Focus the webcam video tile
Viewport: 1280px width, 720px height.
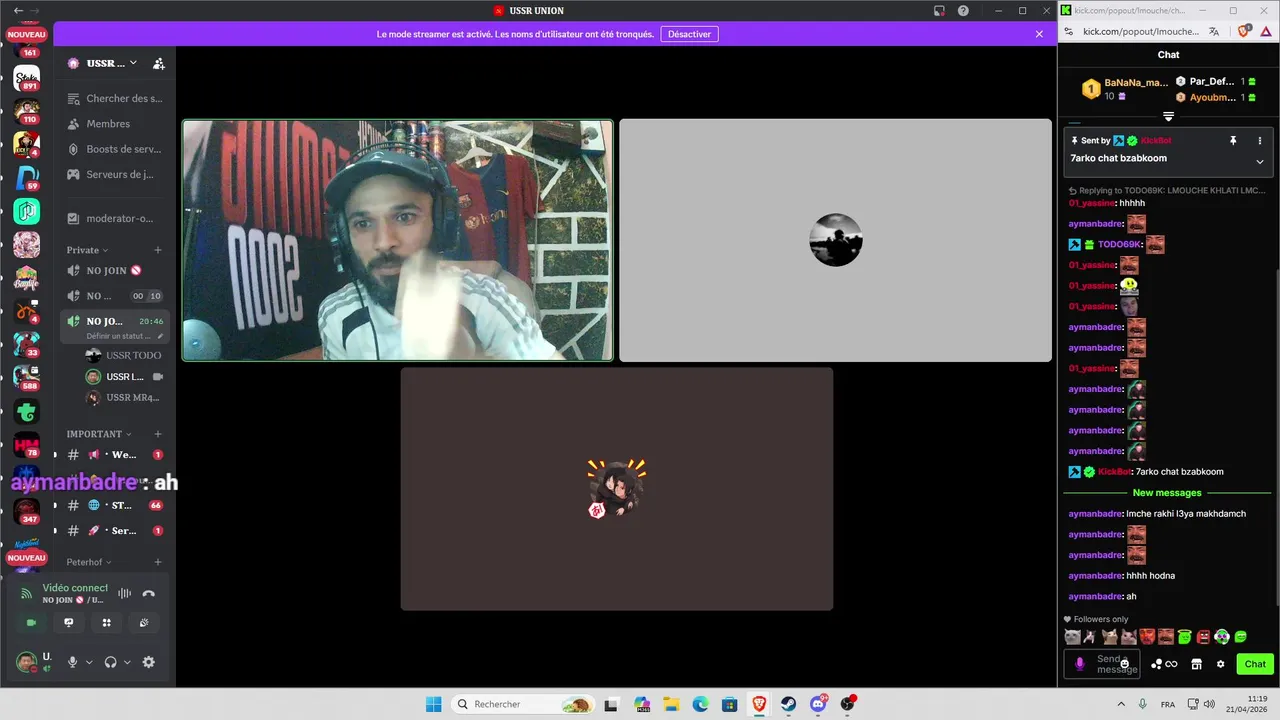click(397, 240)
